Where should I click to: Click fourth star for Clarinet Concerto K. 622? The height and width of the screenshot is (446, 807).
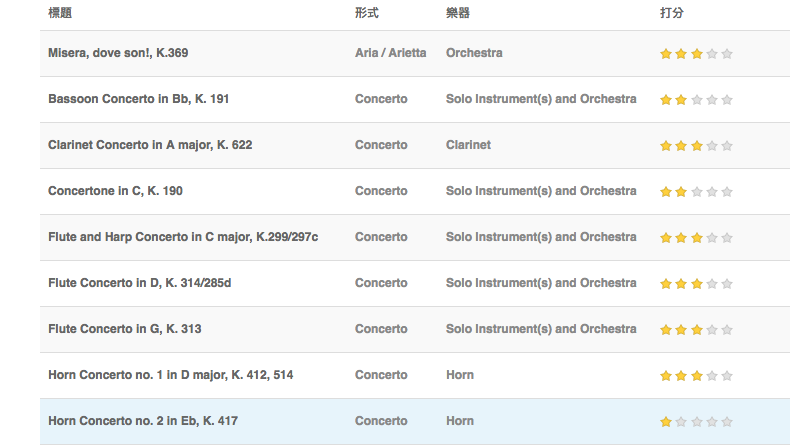pos(712,146)
